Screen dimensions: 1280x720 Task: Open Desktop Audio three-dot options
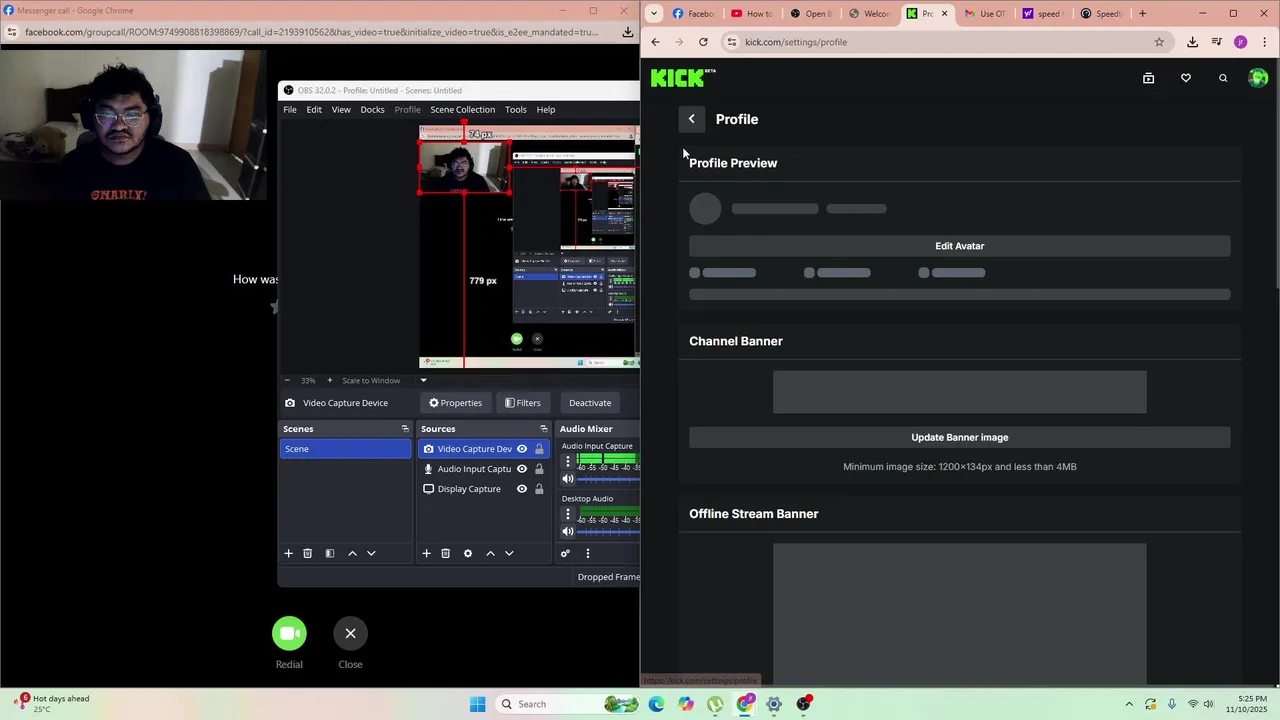pyautogui.click(x=568, y=514)
